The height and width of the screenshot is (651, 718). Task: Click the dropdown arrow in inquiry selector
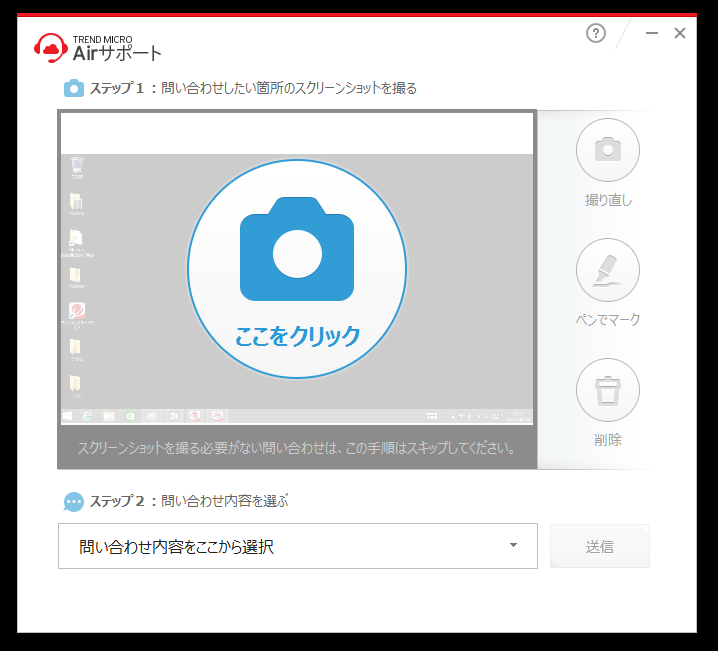513,546
